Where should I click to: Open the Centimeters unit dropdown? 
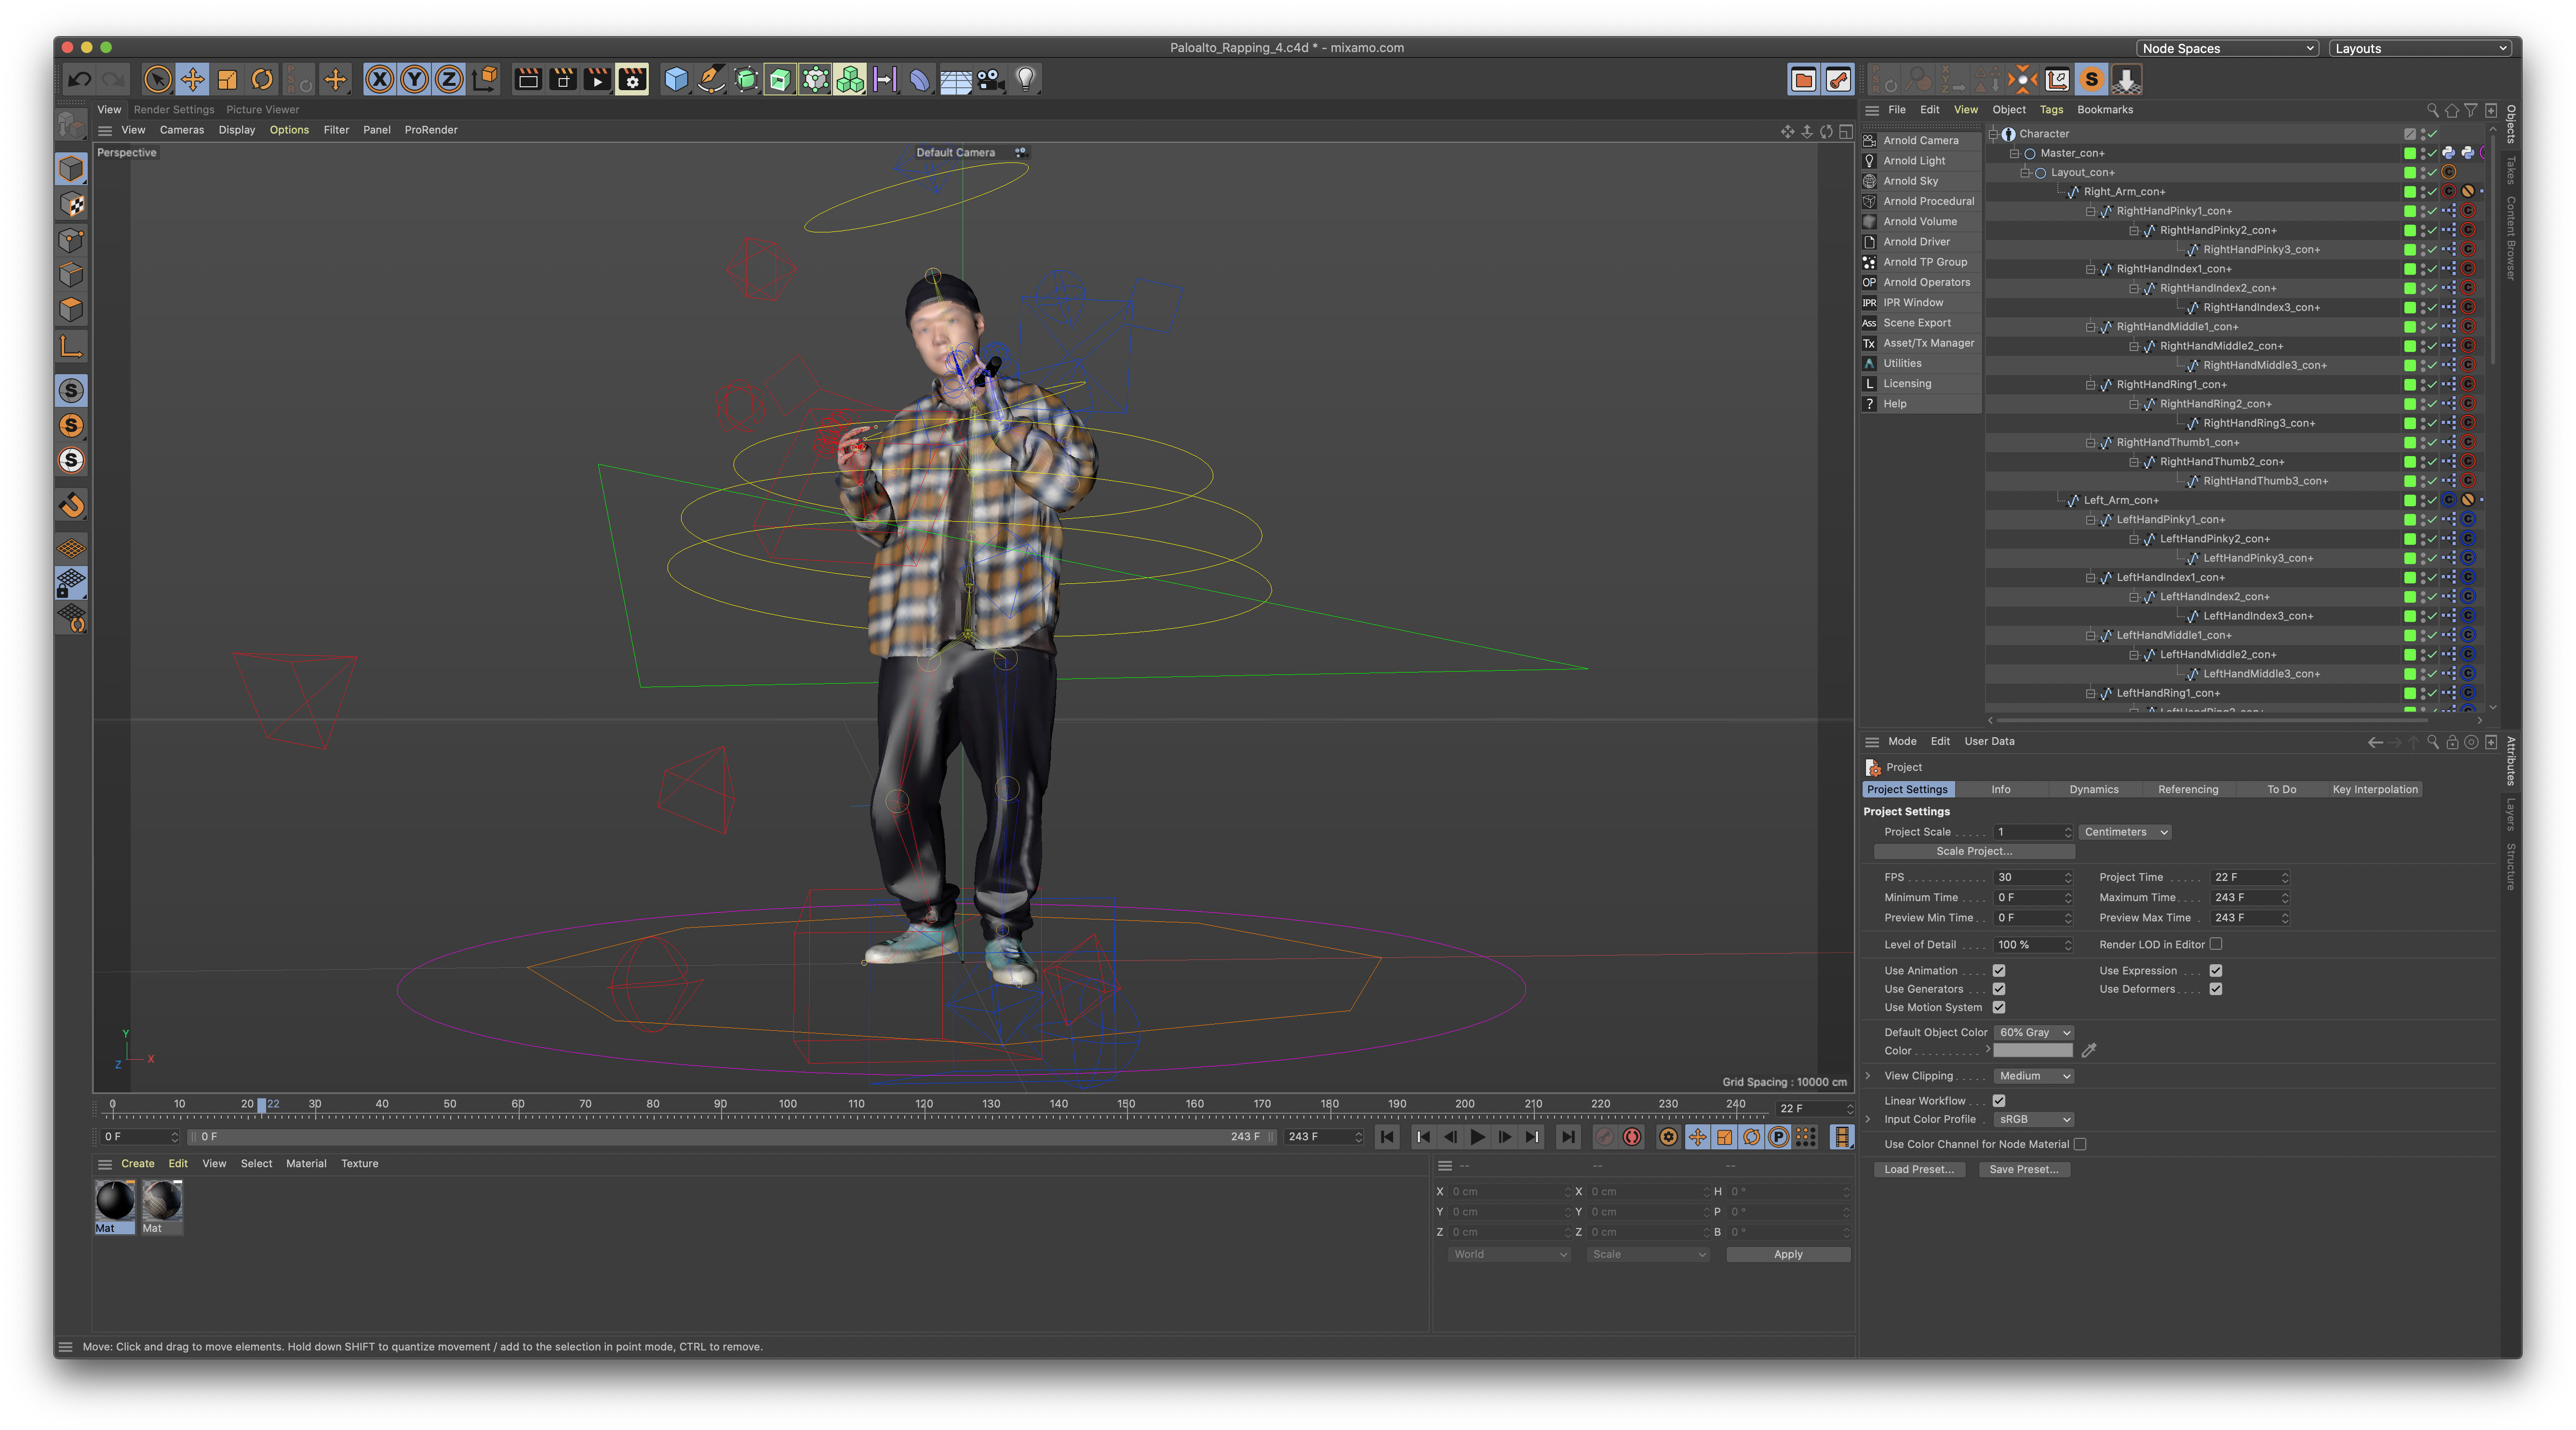pyautogui.click(x=2125, y=832)
